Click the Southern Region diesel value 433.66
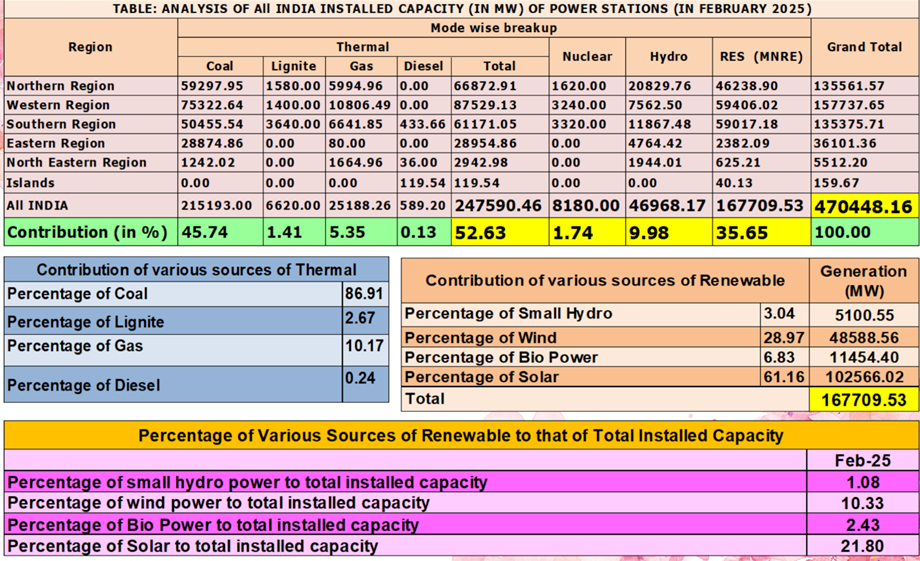 423,125
